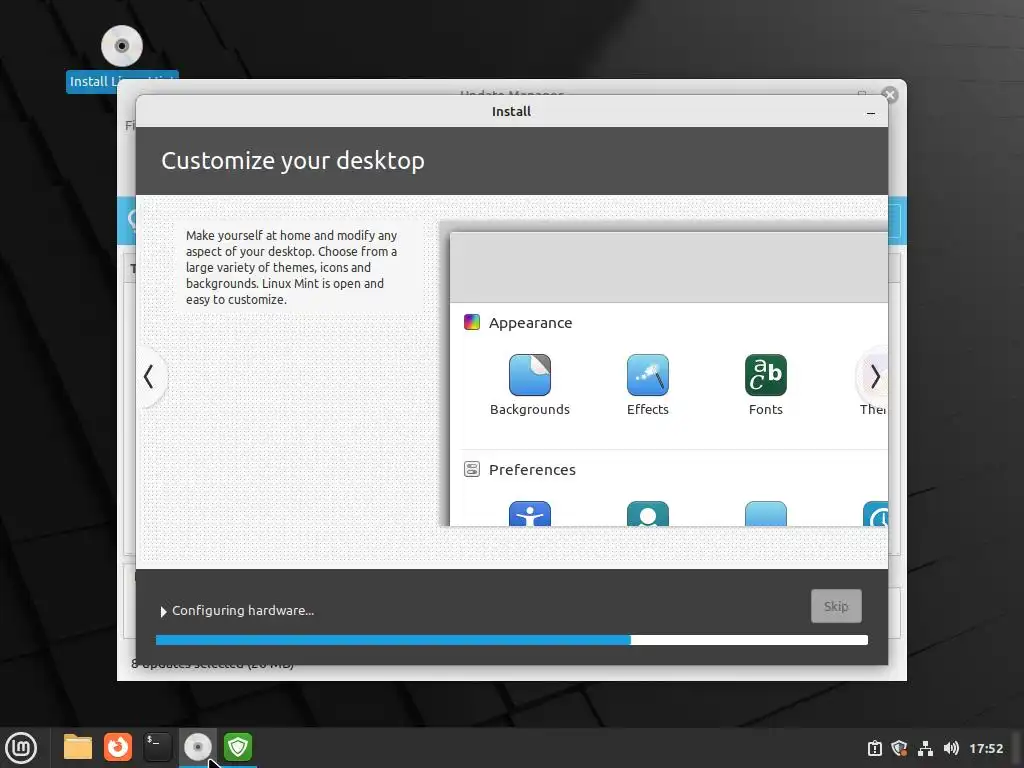This screenshot has height=768, width=1024.
Task: Click the Skip button
Action: pos(836,606)
